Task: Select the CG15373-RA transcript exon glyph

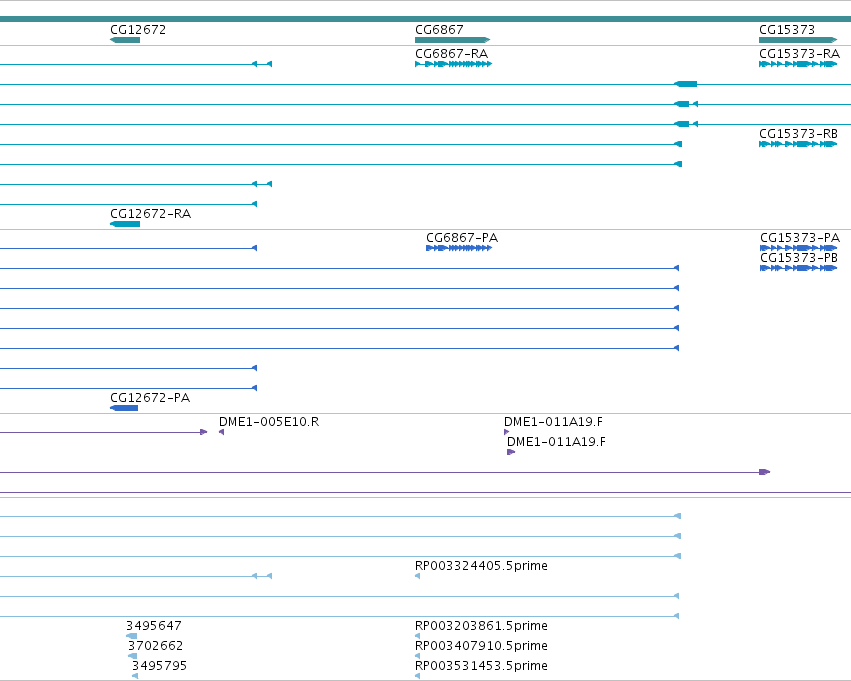Action: [798, 64]
